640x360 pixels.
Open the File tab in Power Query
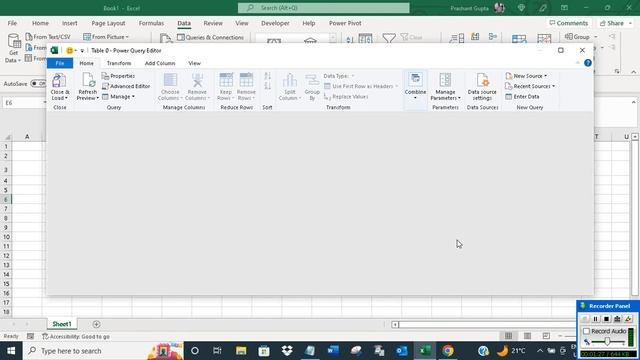(60, 63)
